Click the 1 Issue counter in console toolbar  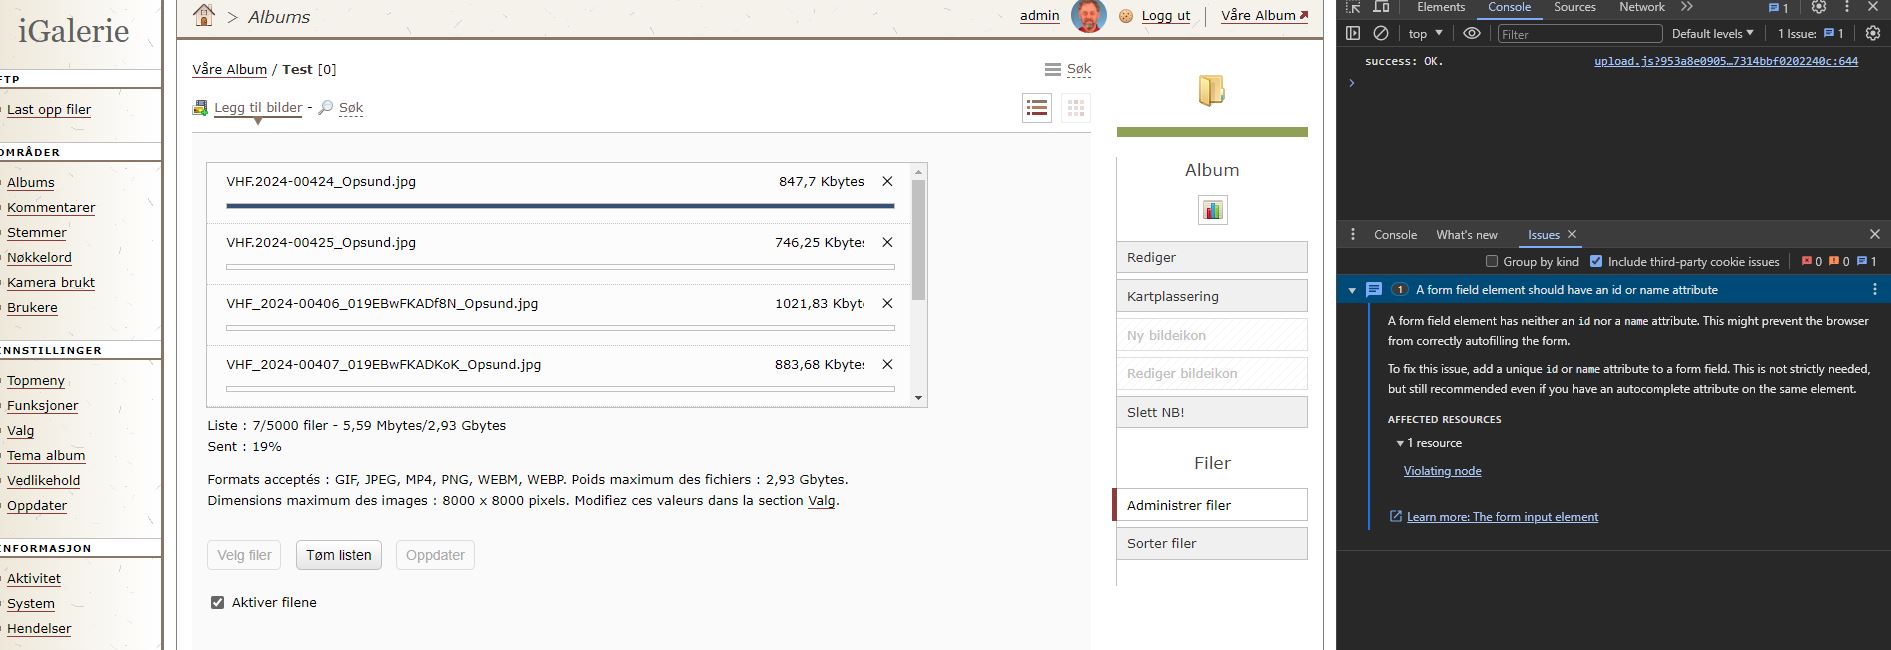pos(1810,33)
